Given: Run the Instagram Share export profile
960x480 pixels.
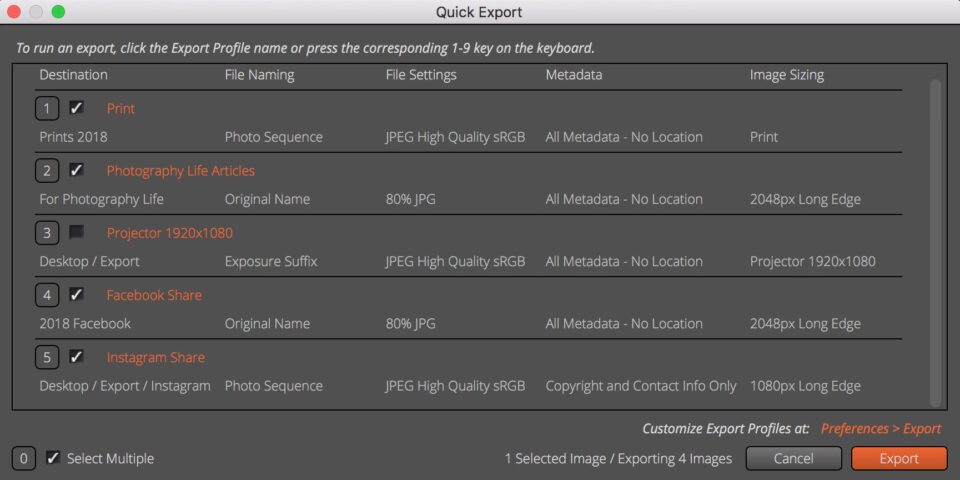Looking at the screenshot, I should tap(156, 358).
